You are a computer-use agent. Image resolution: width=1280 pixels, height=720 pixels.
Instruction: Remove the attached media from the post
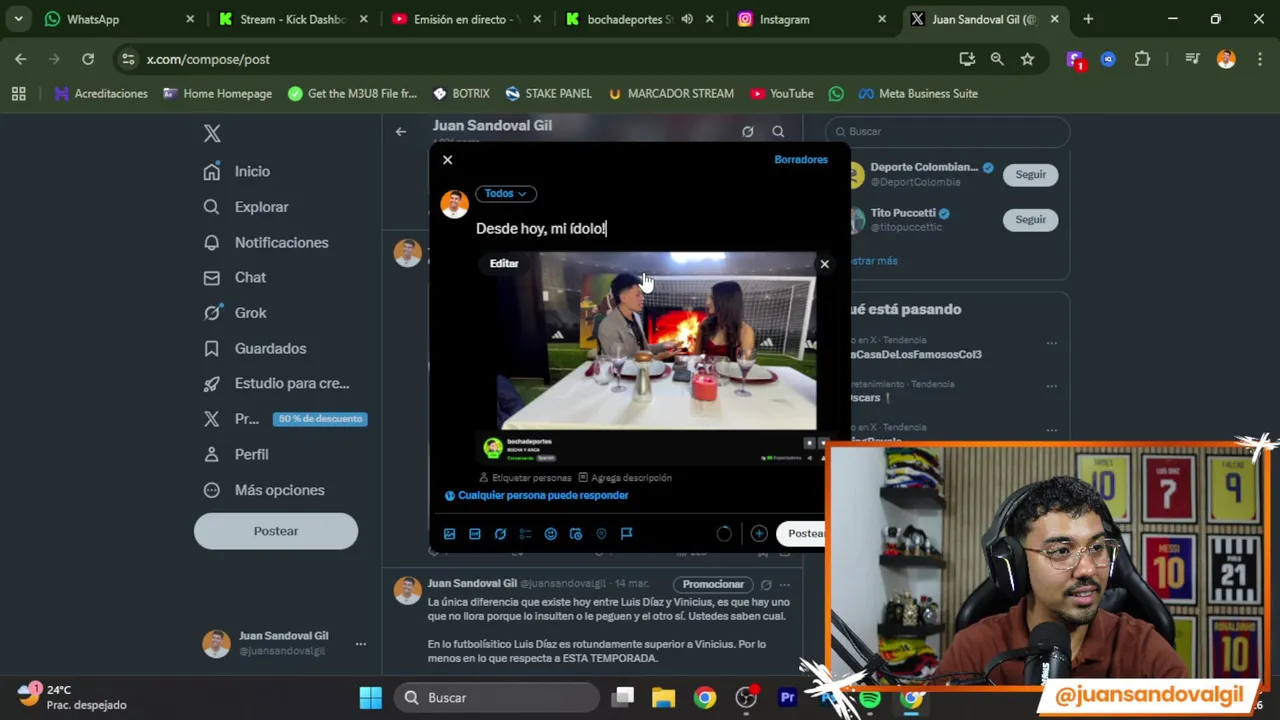point(824,264)
